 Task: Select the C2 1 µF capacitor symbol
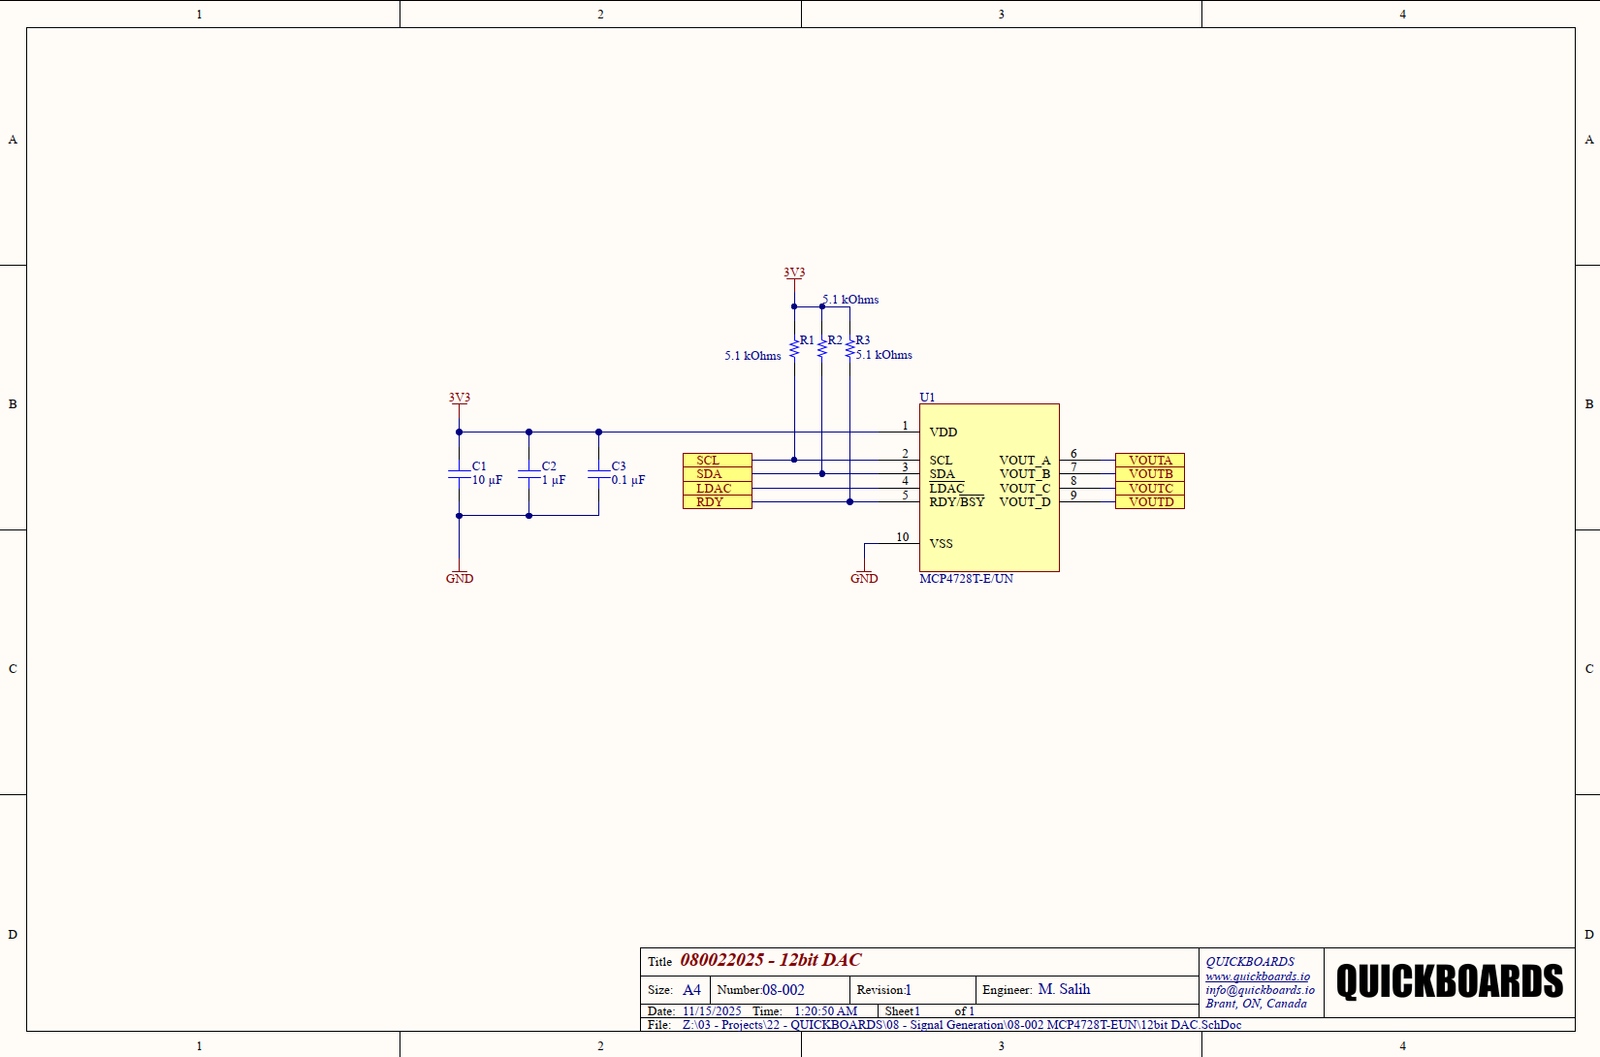pyautogui.click(x=529, y=474)
